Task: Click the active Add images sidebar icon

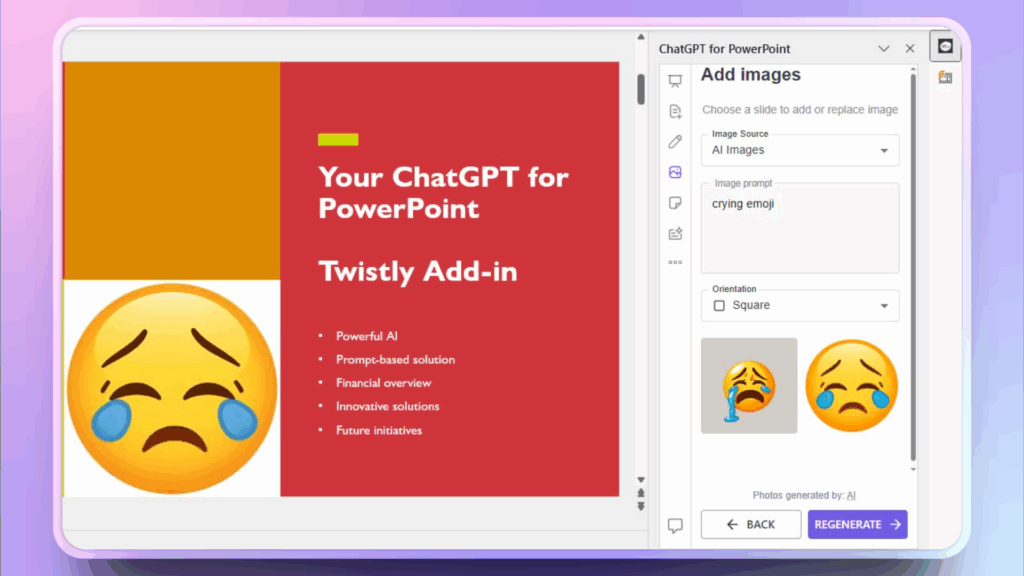Action: pyautogui.click(x=675, y=172)
